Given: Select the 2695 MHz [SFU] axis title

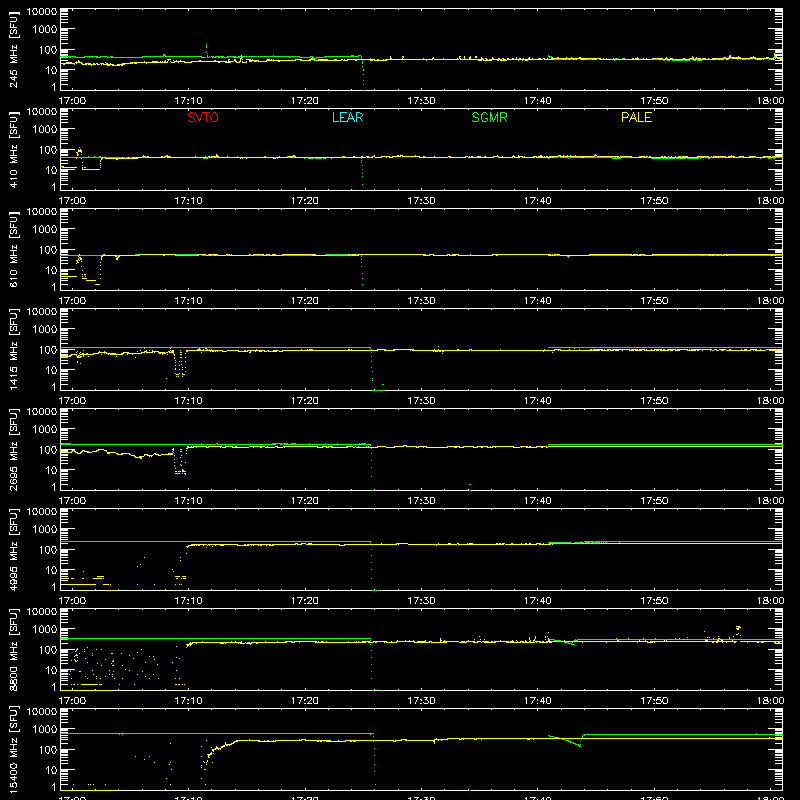Looking at the screenshot, I should [13, 449].
